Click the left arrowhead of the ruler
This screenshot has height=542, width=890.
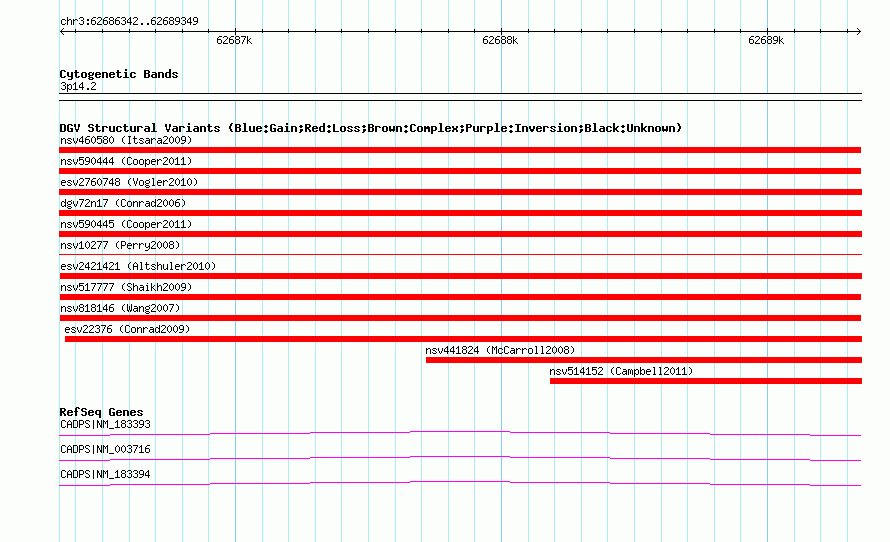coord(62,32)
